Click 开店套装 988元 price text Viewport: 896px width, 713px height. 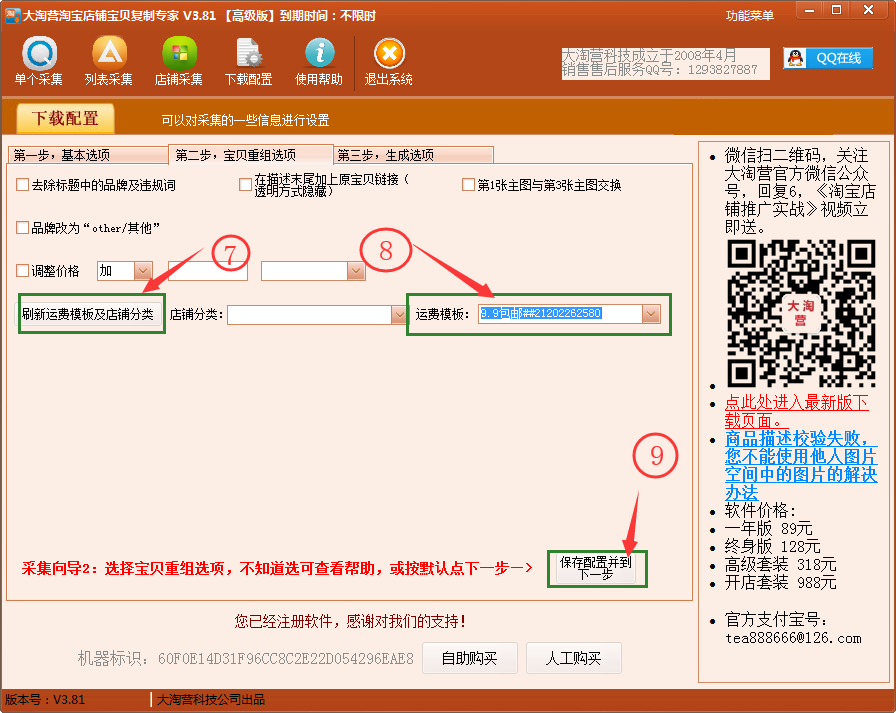pos(781,583)
